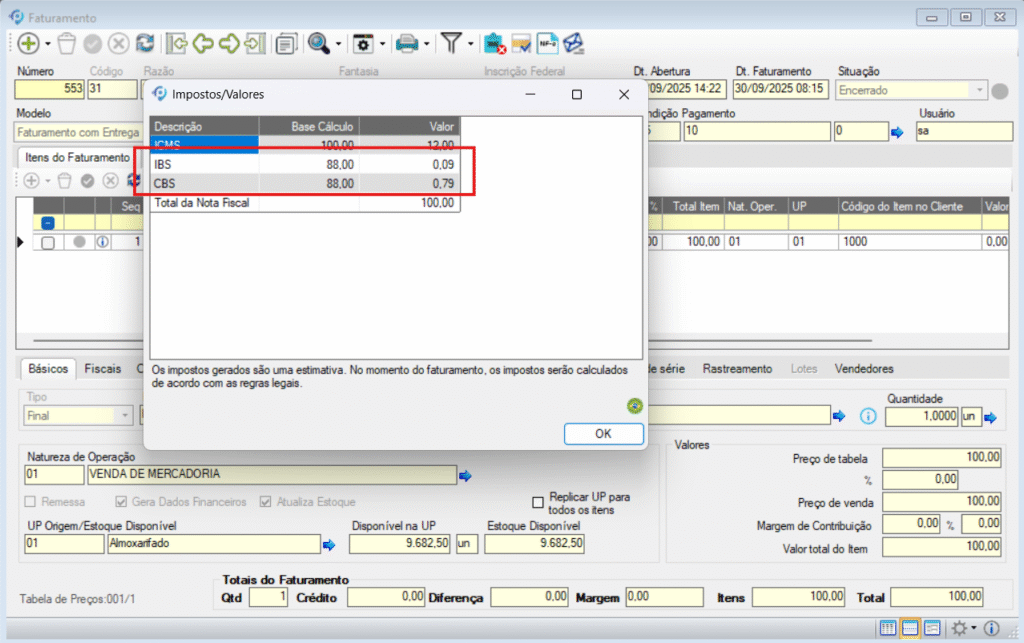
Task: Click the info icon beside Quantidade
Action: (x=868, y=416)
